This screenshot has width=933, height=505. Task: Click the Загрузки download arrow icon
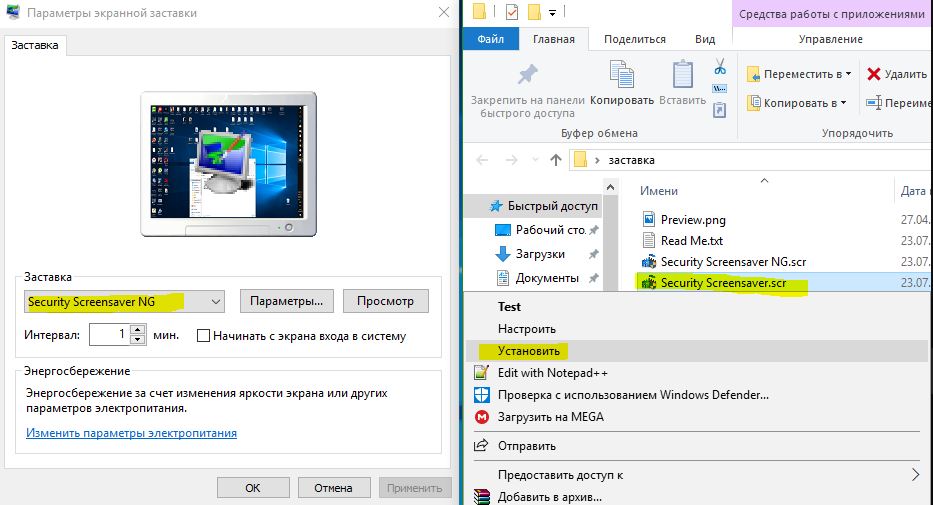[x=503, y=254]
